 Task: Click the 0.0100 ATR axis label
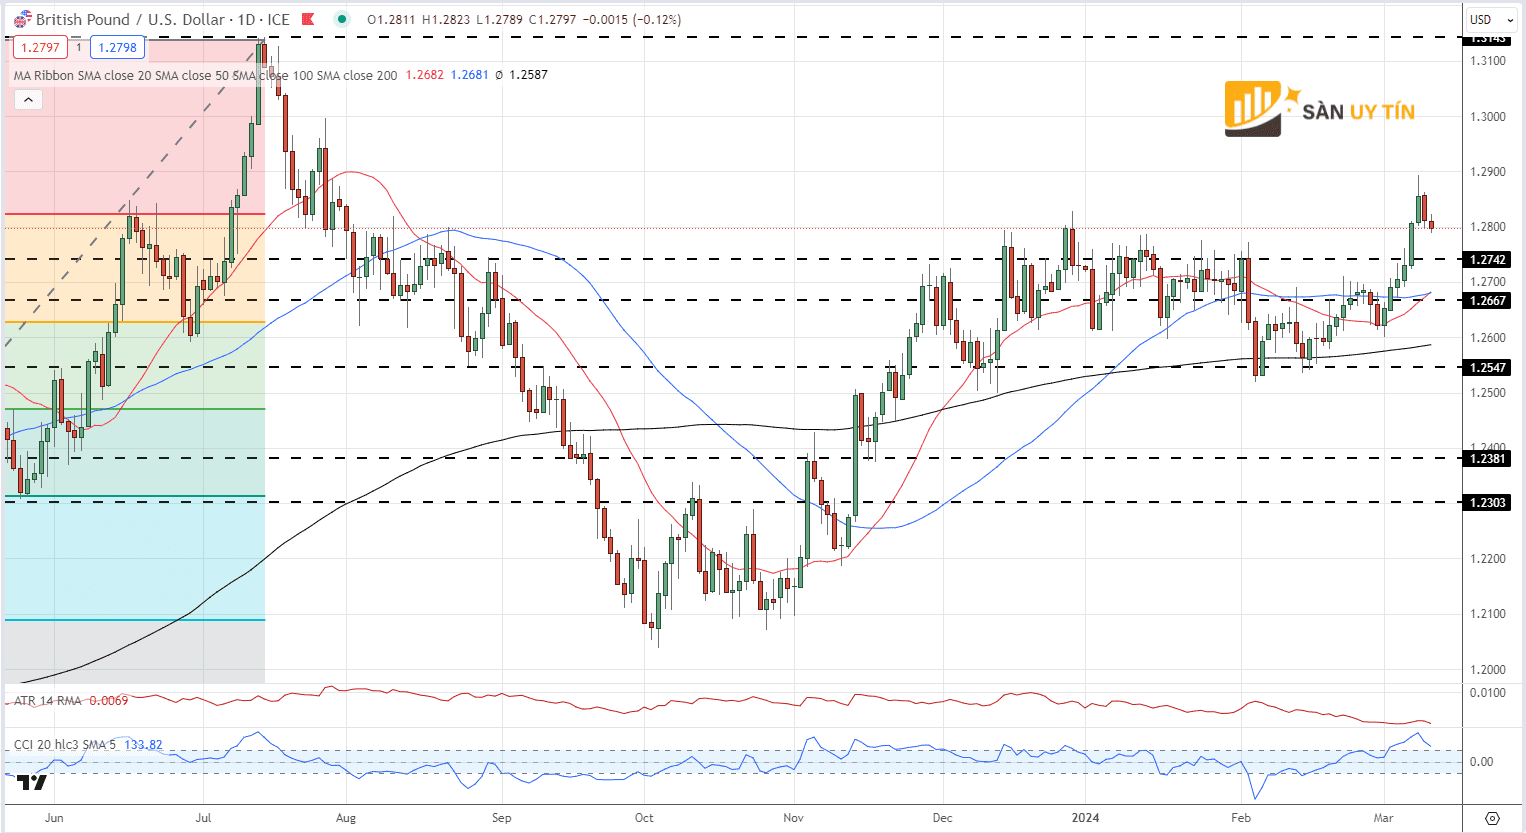pos(1487,693)
